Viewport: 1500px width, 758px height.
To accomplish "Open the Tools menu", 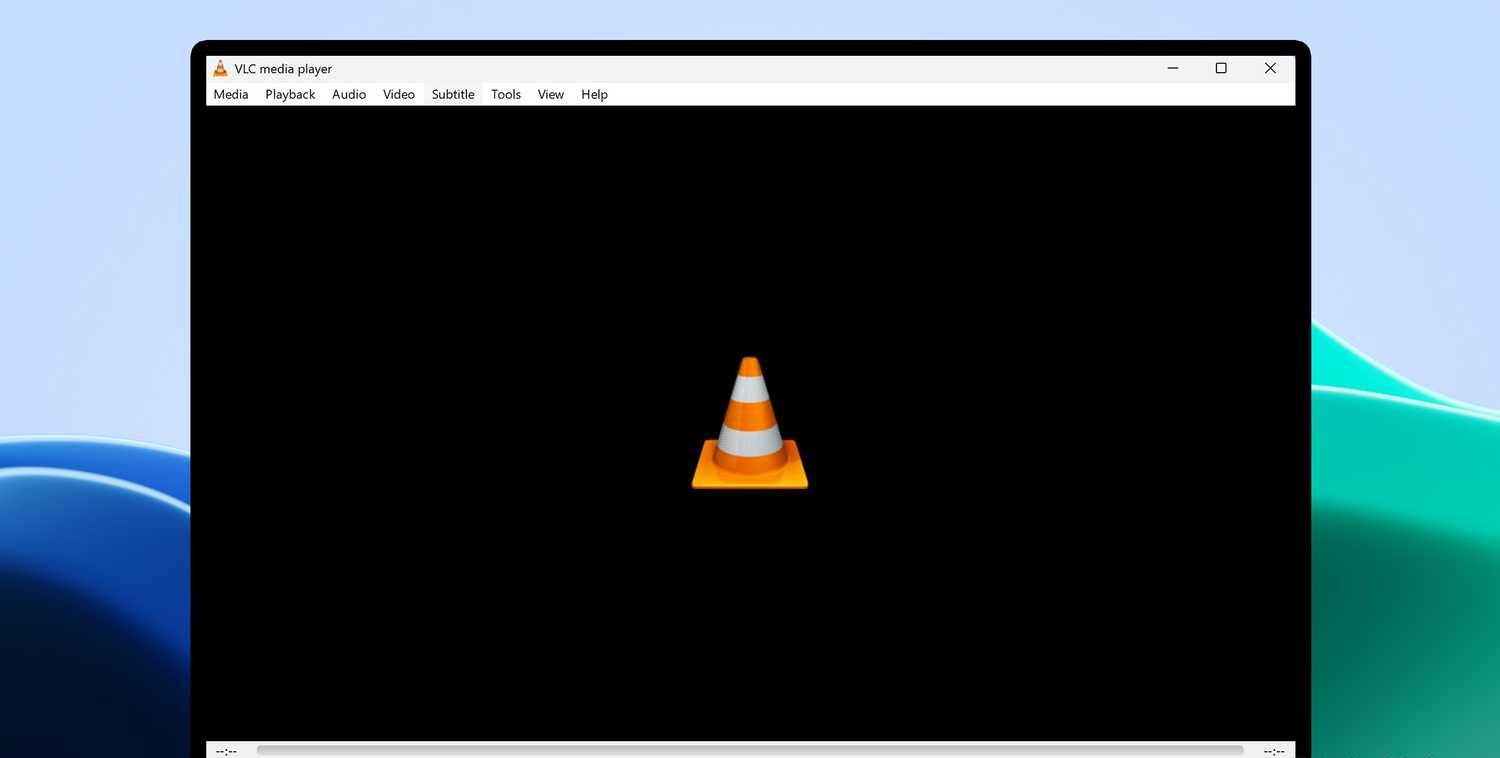I will 505,94.
